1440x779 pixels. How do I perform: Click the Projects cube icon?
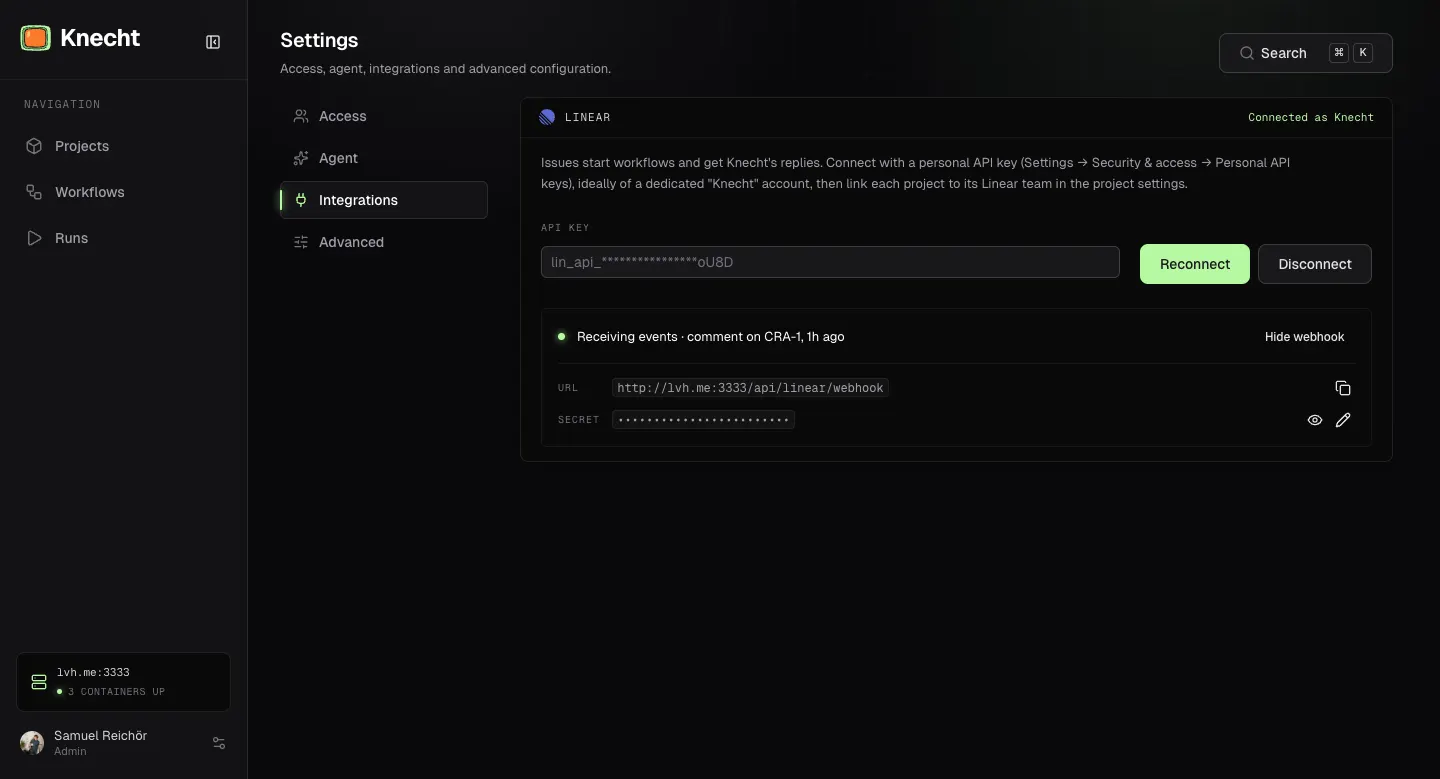pyautogui.click(x=34, y=146)
